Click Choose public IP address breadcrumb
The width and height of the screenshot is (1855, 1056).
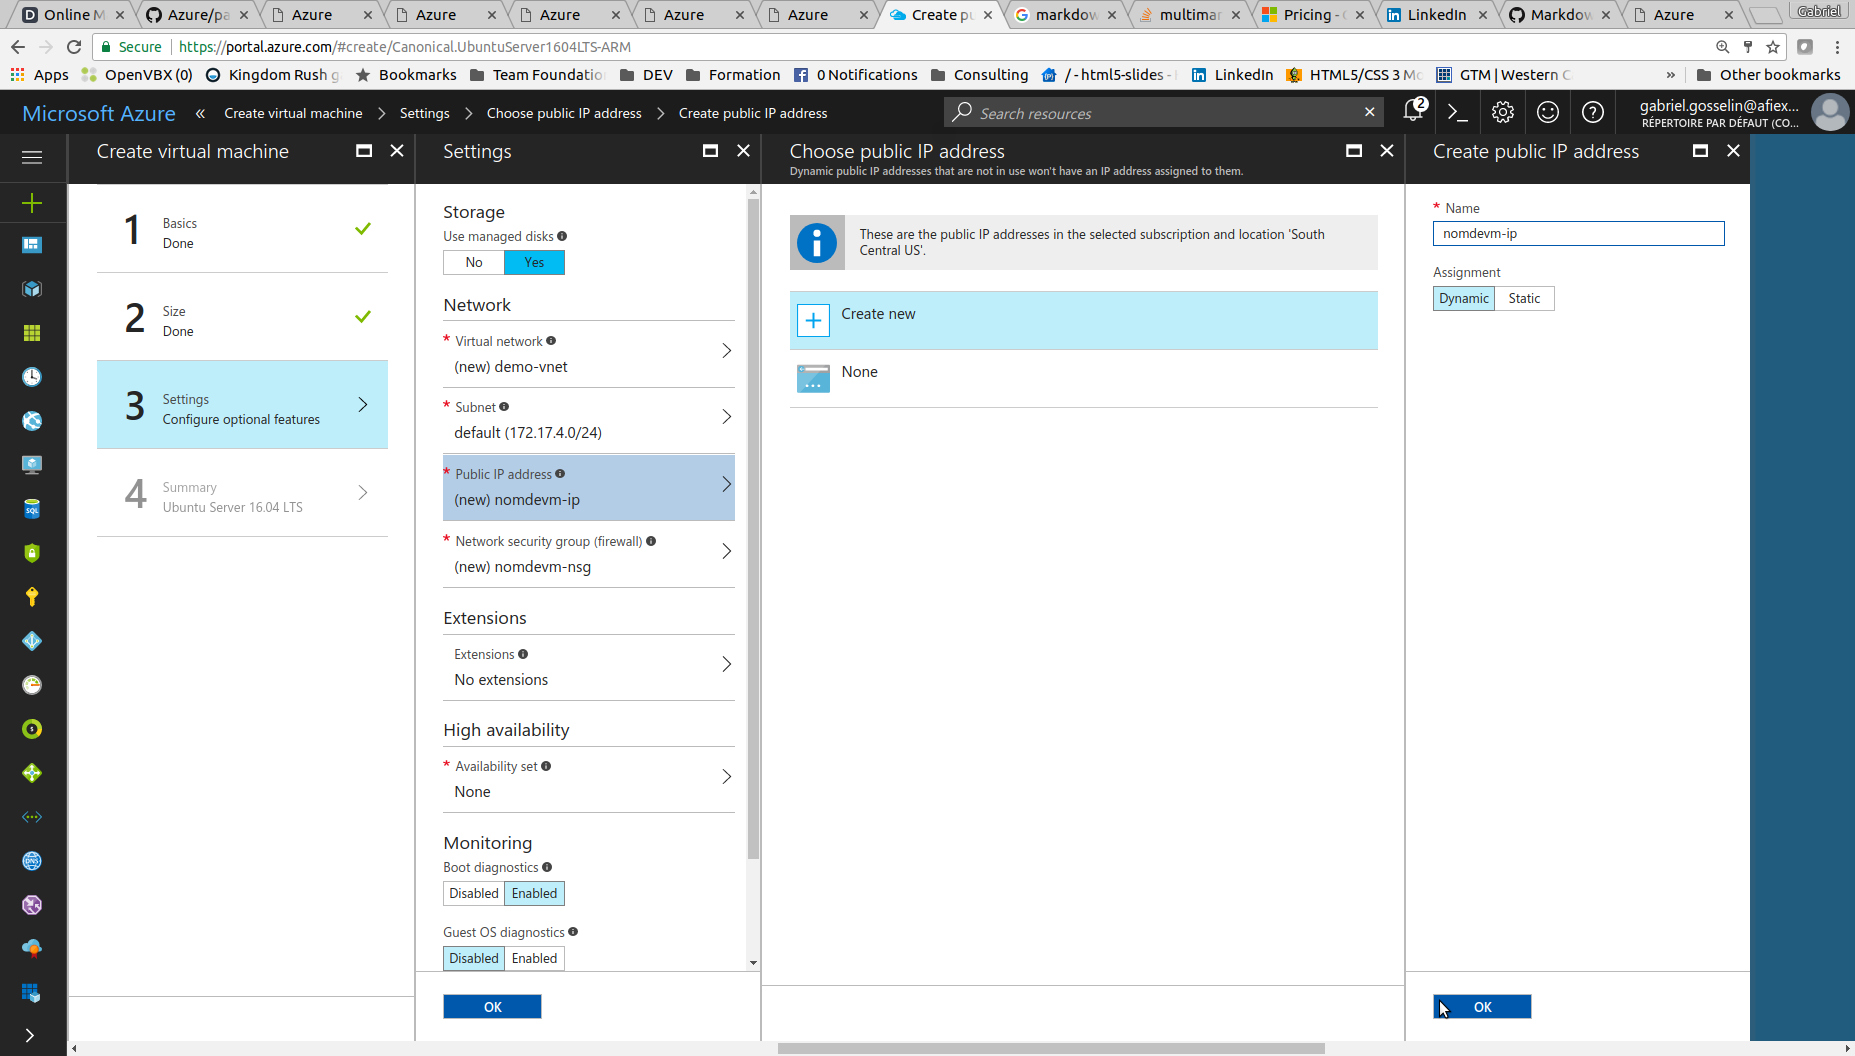[x=564, y=113]
